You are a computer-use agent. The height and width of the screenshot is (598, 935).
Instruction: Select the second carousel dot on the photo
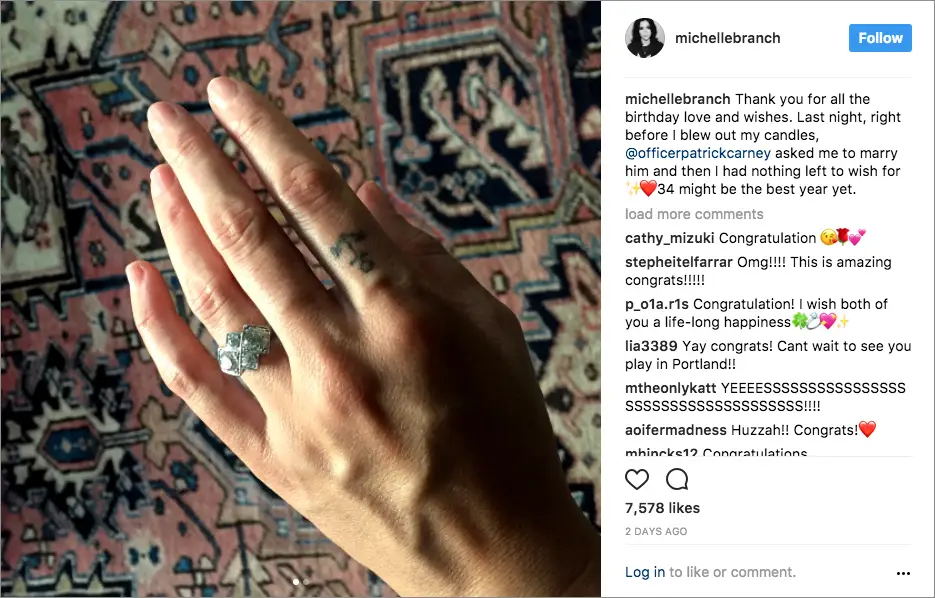coord(306,582)
